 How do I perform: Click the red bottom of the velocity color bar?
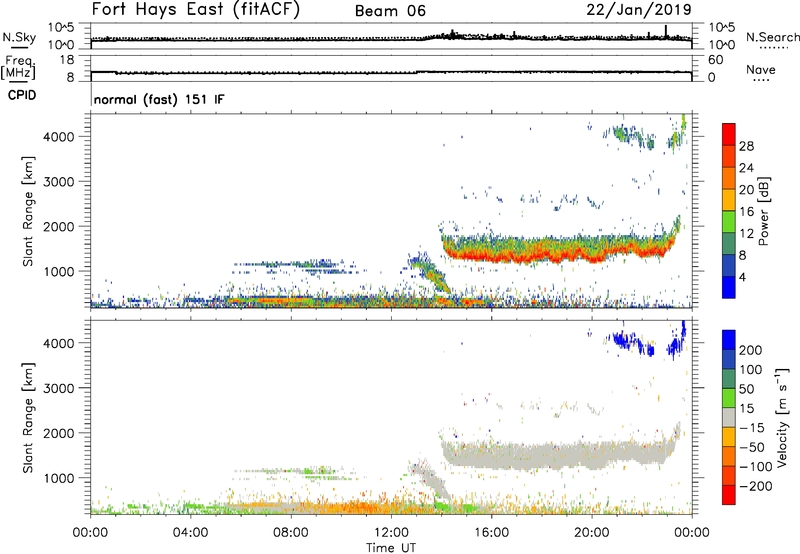[729, 495]
